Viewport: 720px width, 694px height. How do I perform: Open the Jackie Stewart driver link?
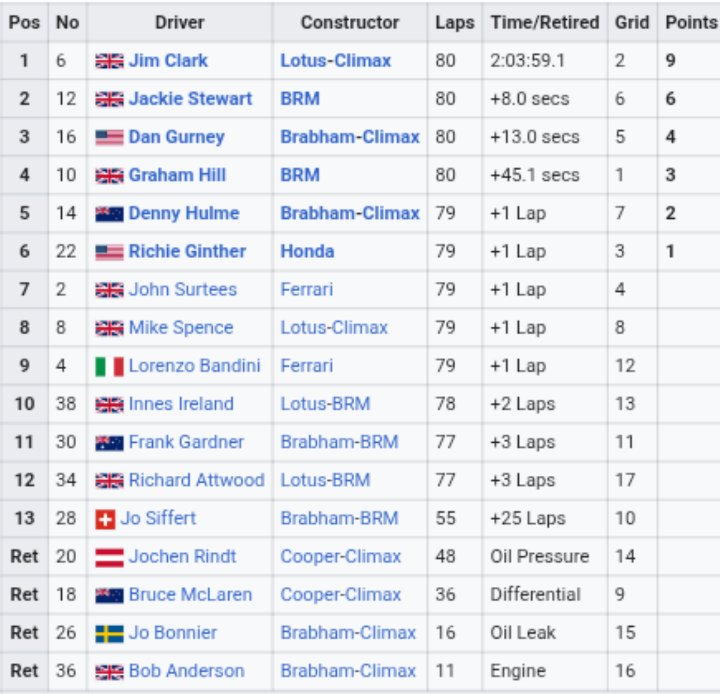pos(191,99)
